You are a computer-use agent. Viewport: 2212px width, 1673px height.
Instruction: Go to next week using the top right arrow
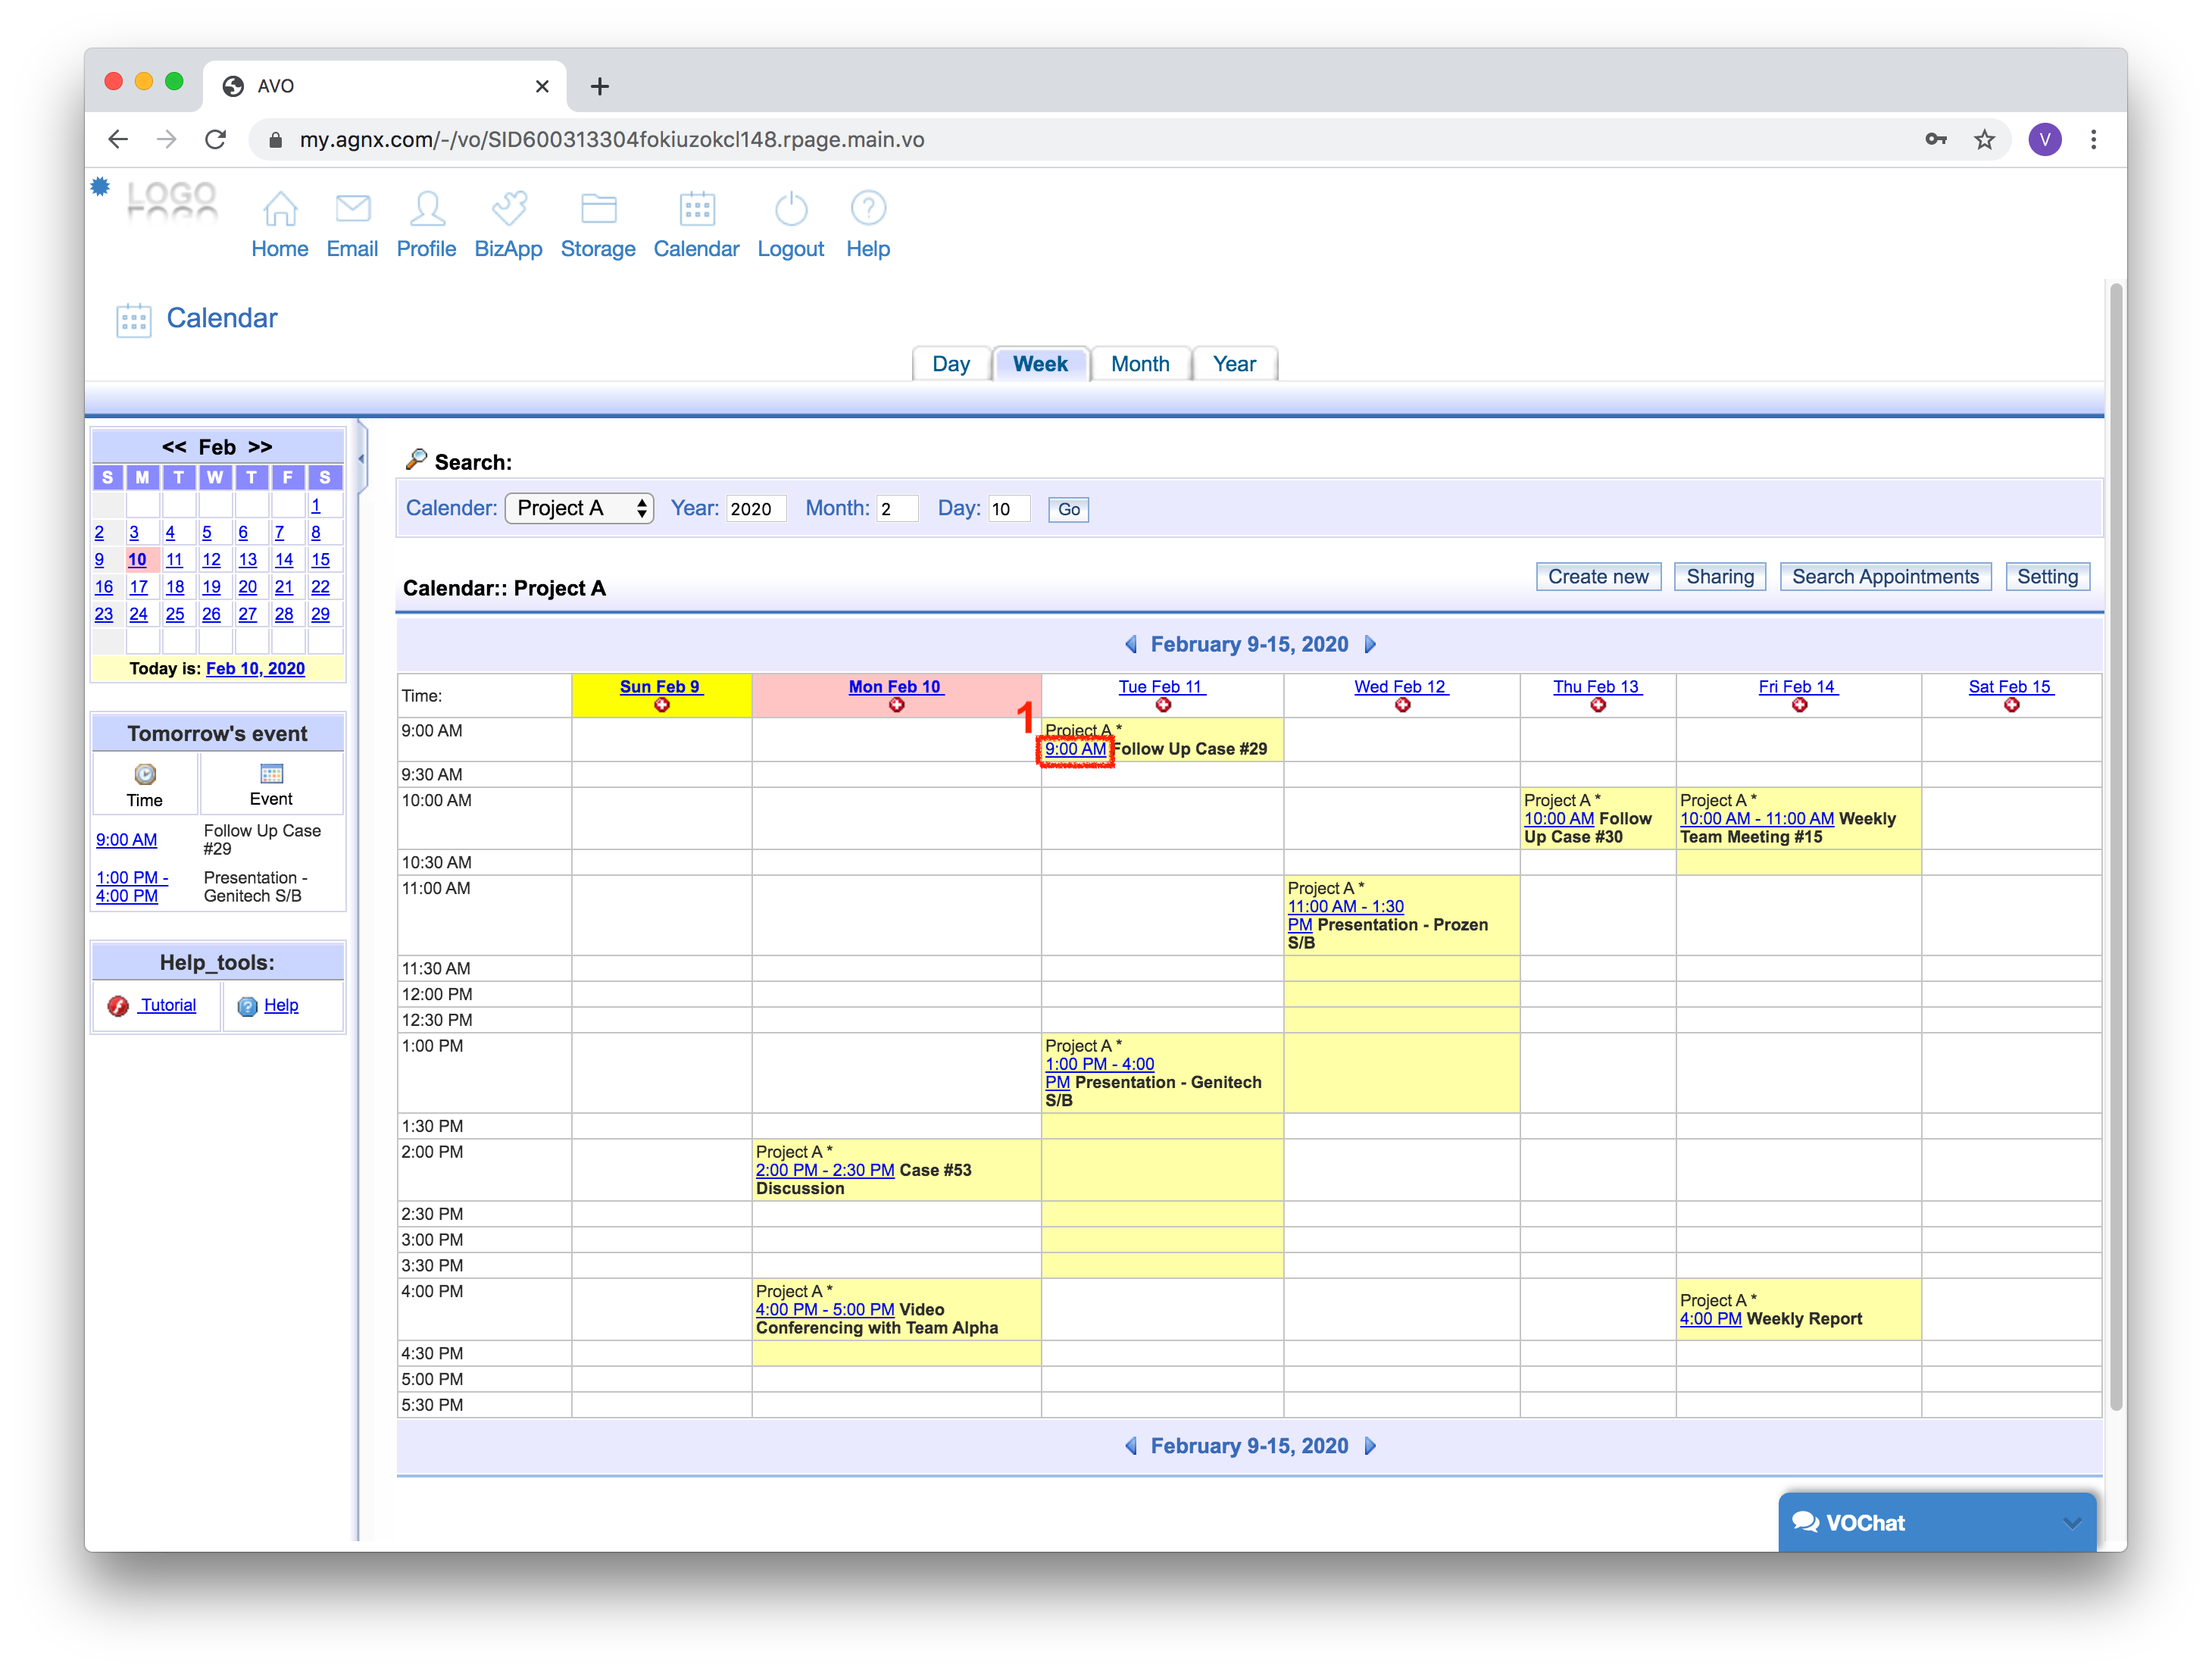[x=1370, y=645]
